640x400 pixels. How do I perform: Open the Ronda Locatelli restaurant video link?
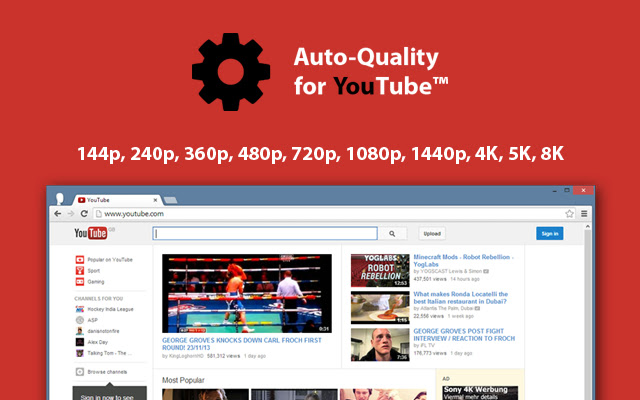[460, 298]
